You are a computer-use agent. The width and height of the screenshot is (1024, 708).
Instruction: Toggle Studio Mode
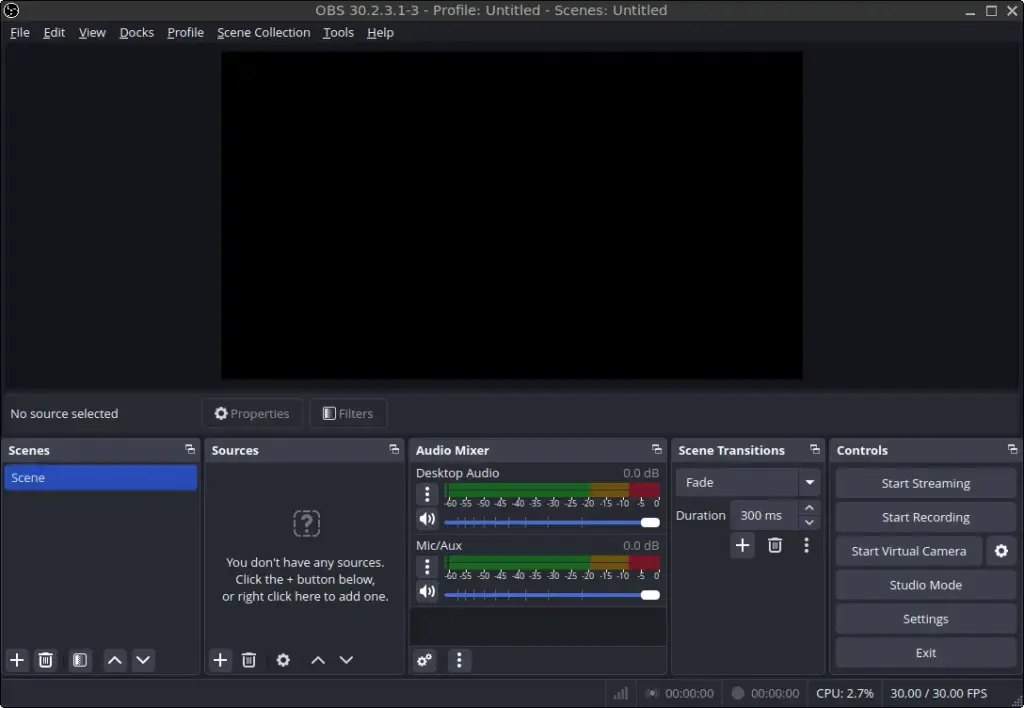pos(925,585)
